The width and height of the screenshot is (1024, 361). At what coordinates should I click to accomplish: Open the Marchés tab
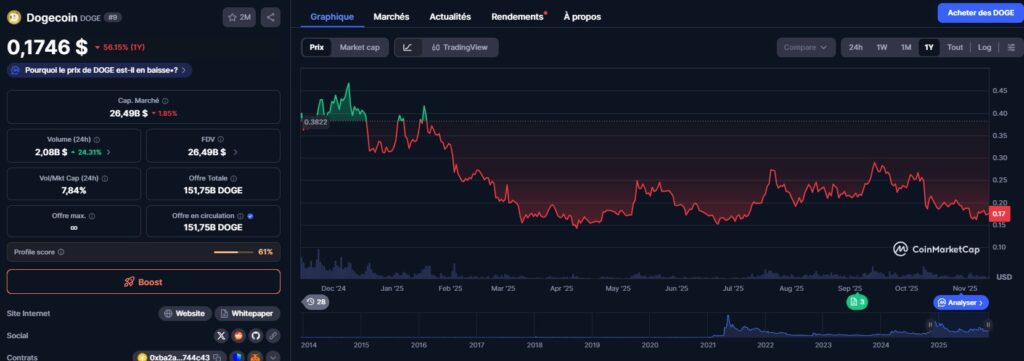pyautogui.click(x=391, y=16)
